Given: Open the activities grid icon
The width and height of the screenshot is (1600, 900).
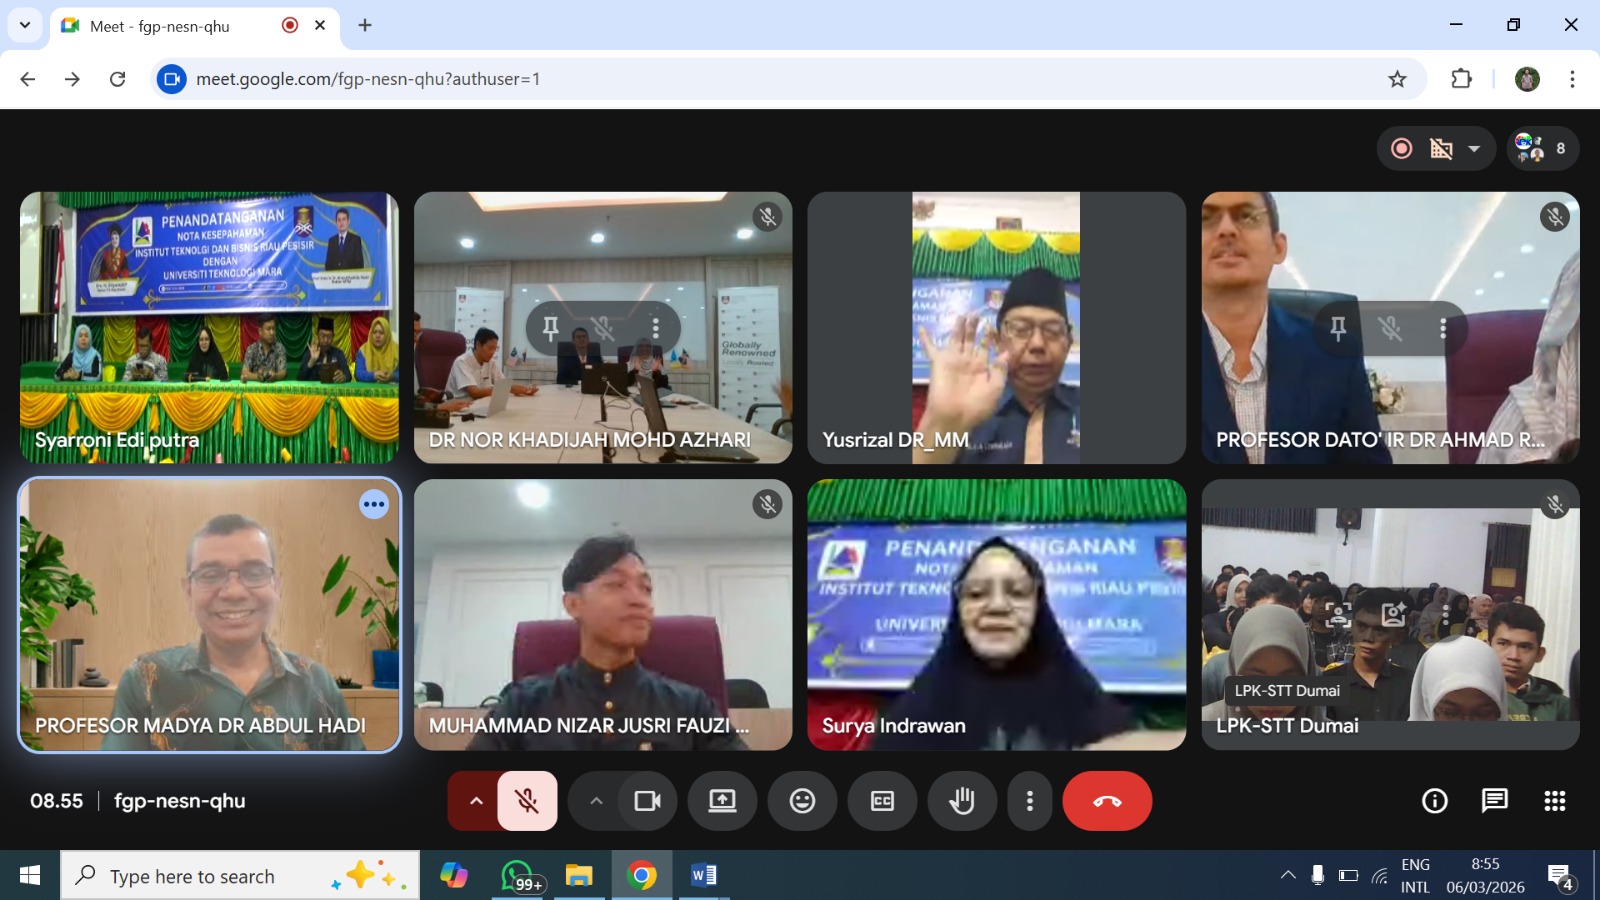Looking at the screenshot, I should 1554,801.
